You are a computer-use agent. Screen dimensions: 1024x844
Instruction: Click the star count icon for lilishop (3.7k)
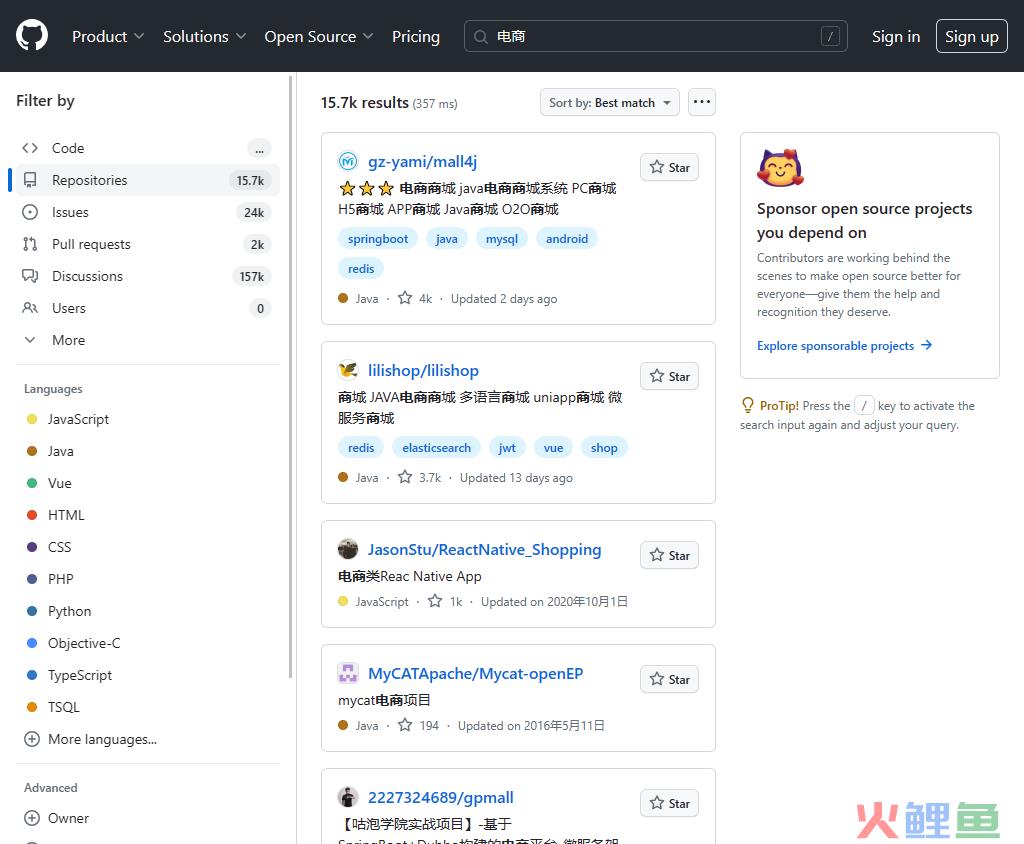coord(405,478)
